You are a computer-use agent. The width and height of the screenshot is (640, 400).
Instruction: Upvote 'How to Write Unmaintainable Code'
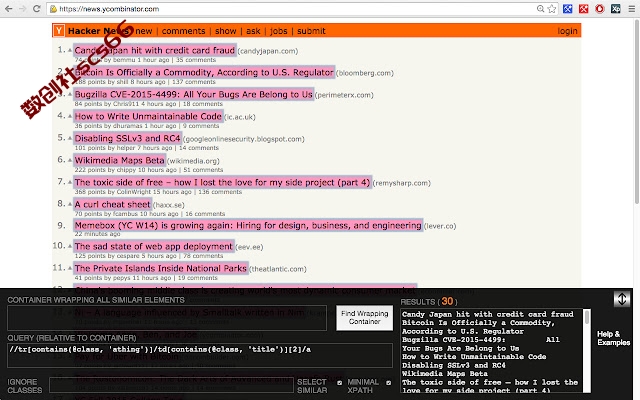click(70, 116)
